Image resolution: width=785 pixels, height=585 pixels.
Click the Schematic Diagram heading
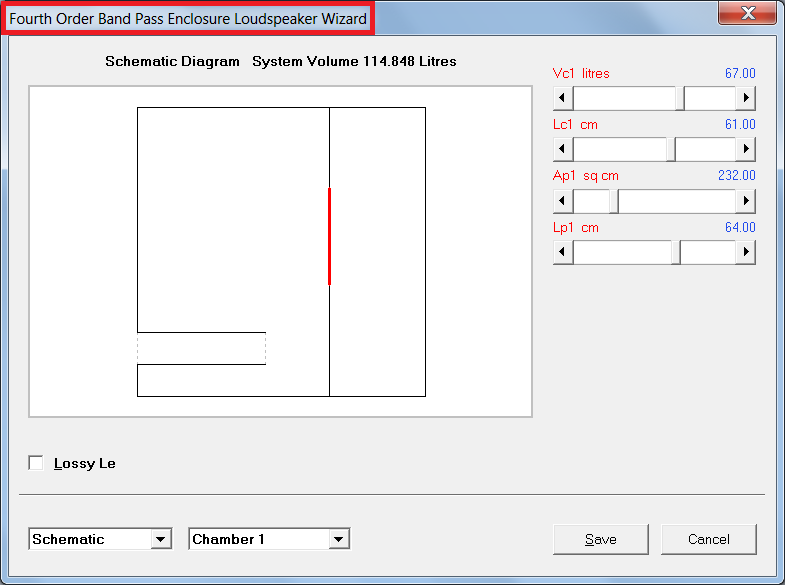tap(172, 62)
